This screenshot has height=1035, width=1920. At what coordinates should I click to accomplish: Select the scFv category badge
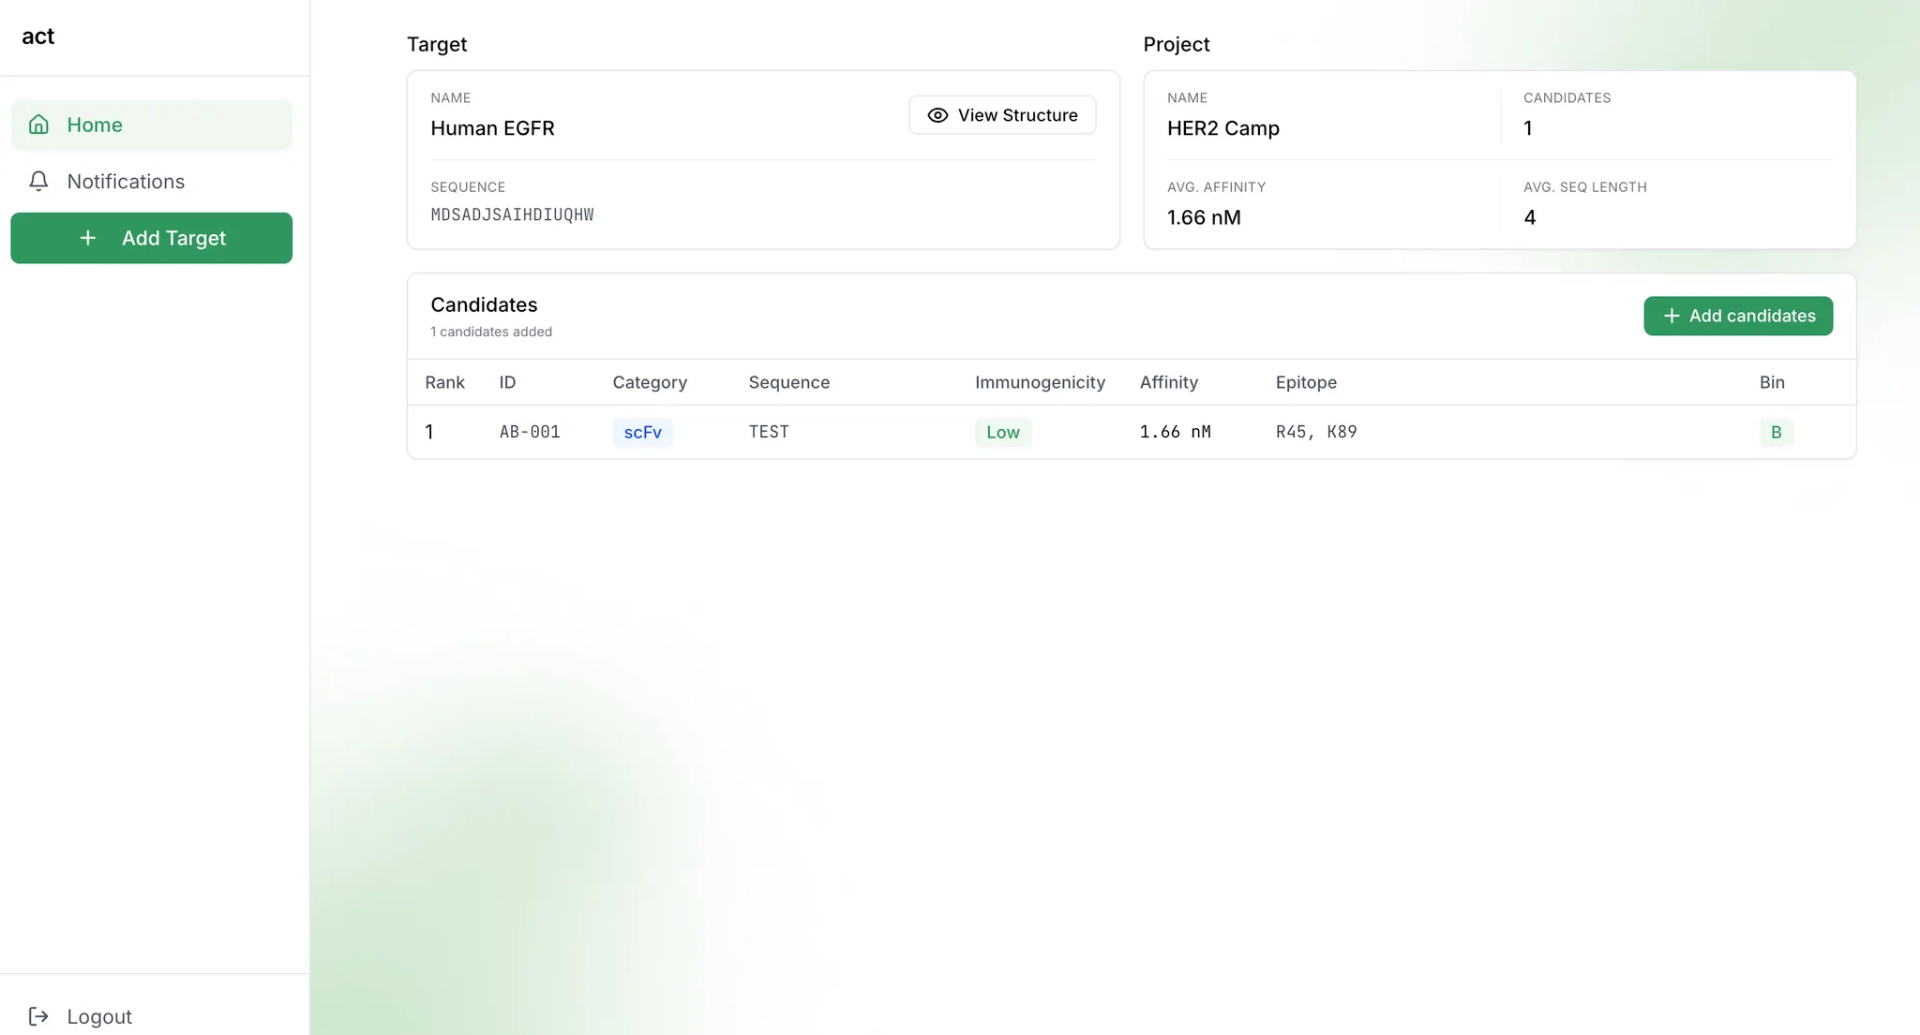642,432
